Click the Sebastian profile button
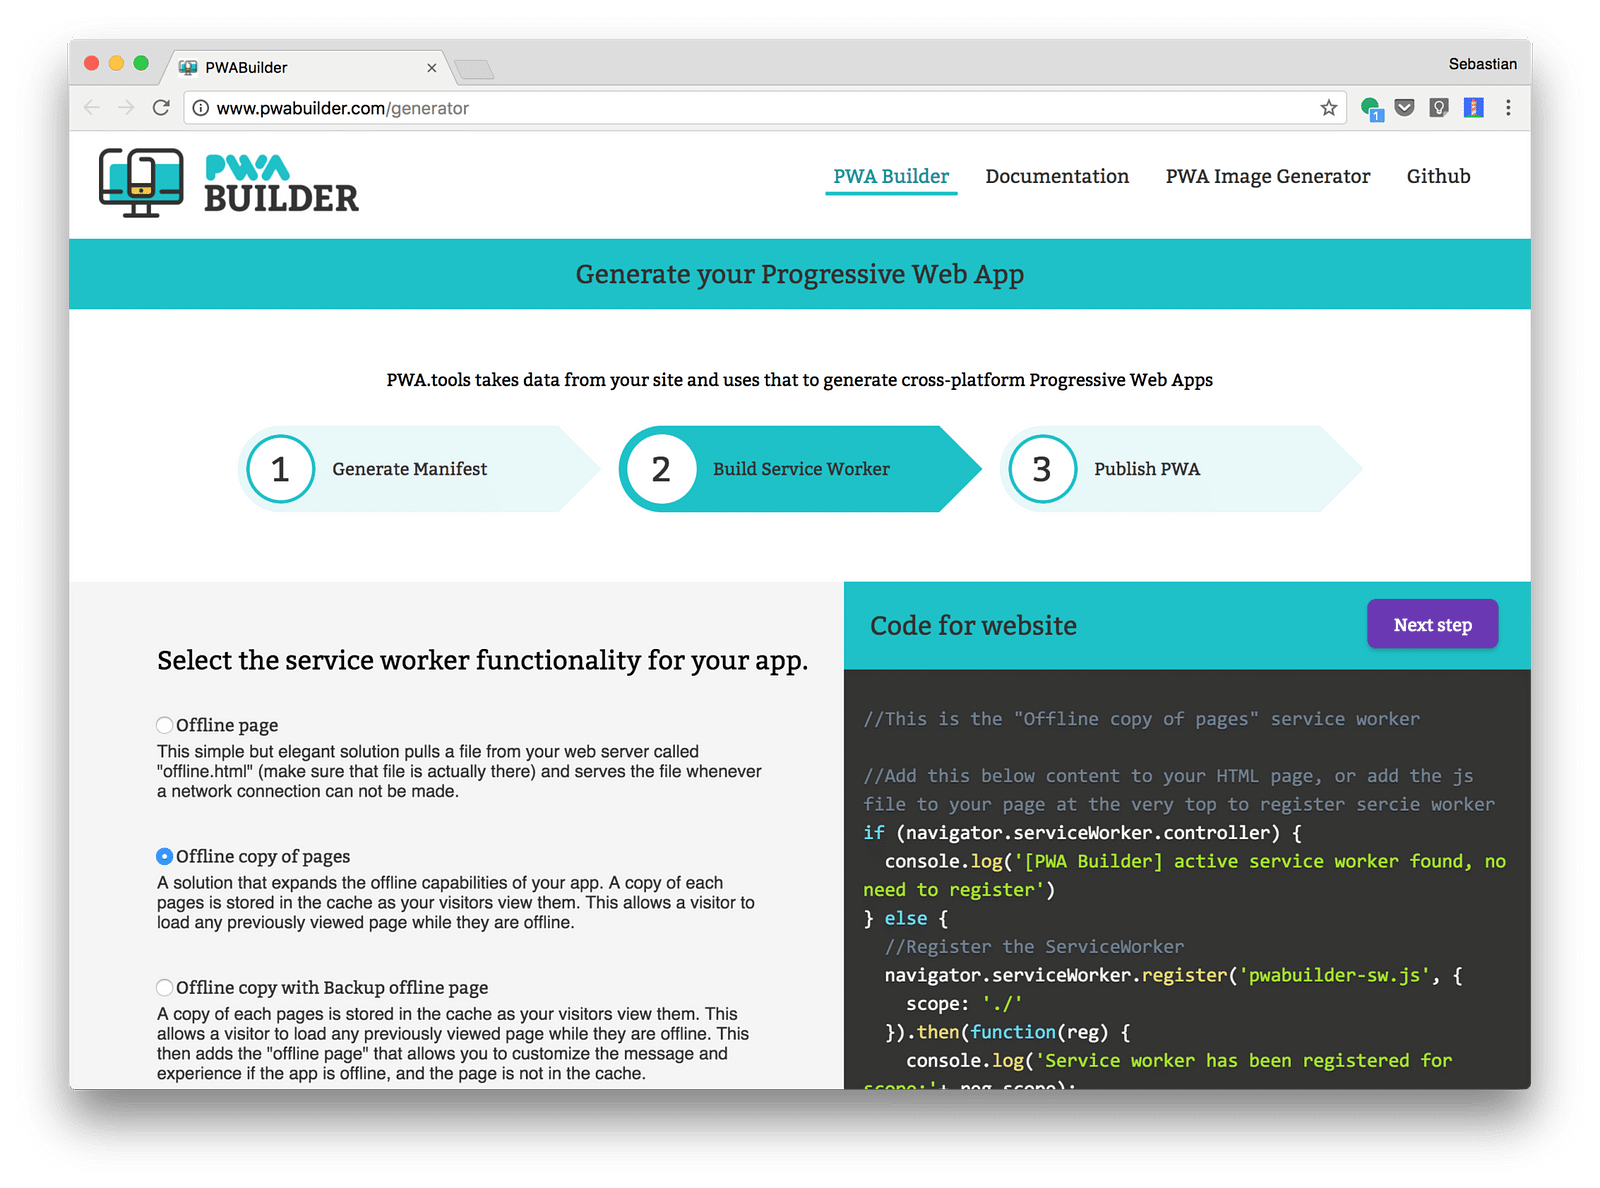This screenshot has height=1188, width=1600. pyautogui.click(x=1482, y=64)
